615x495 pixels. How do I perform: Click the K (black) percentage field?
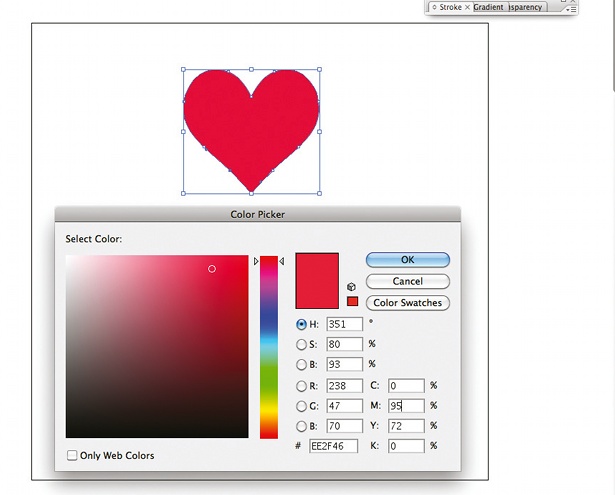[x=406, y=446]
